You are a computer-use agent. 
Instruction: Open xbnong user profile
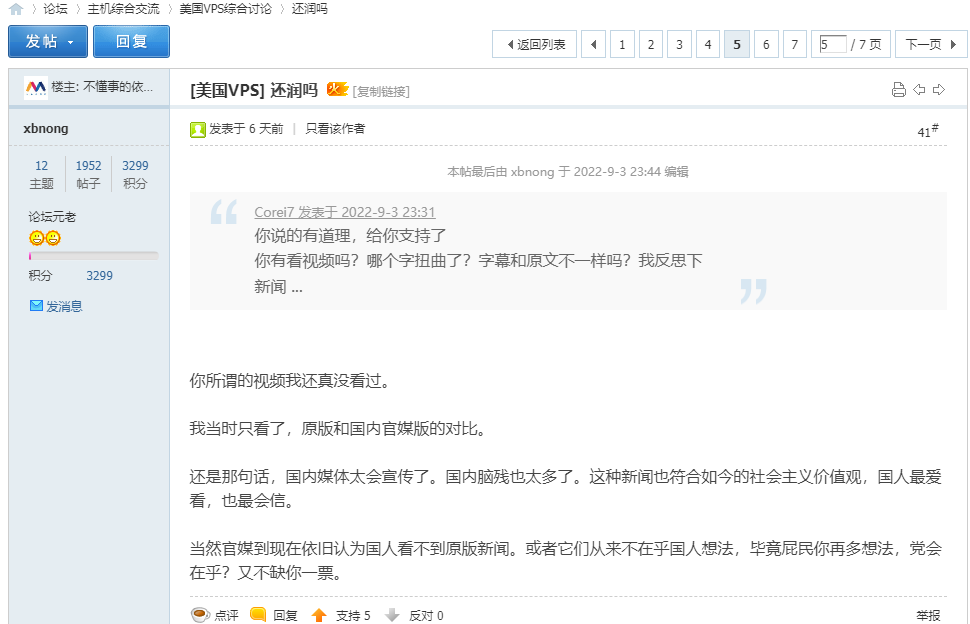click(46, 129)
